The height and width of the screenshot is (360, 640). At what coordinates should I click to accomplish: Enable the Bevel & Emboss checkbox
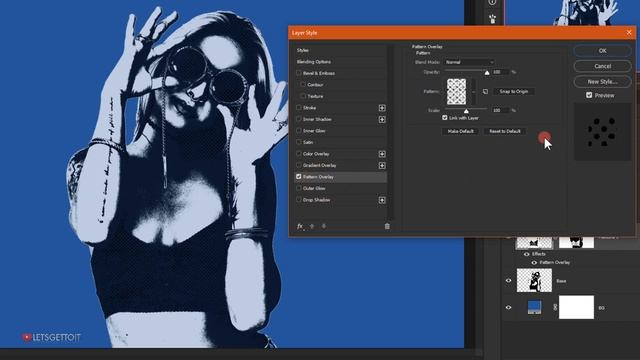click(299, 73)
